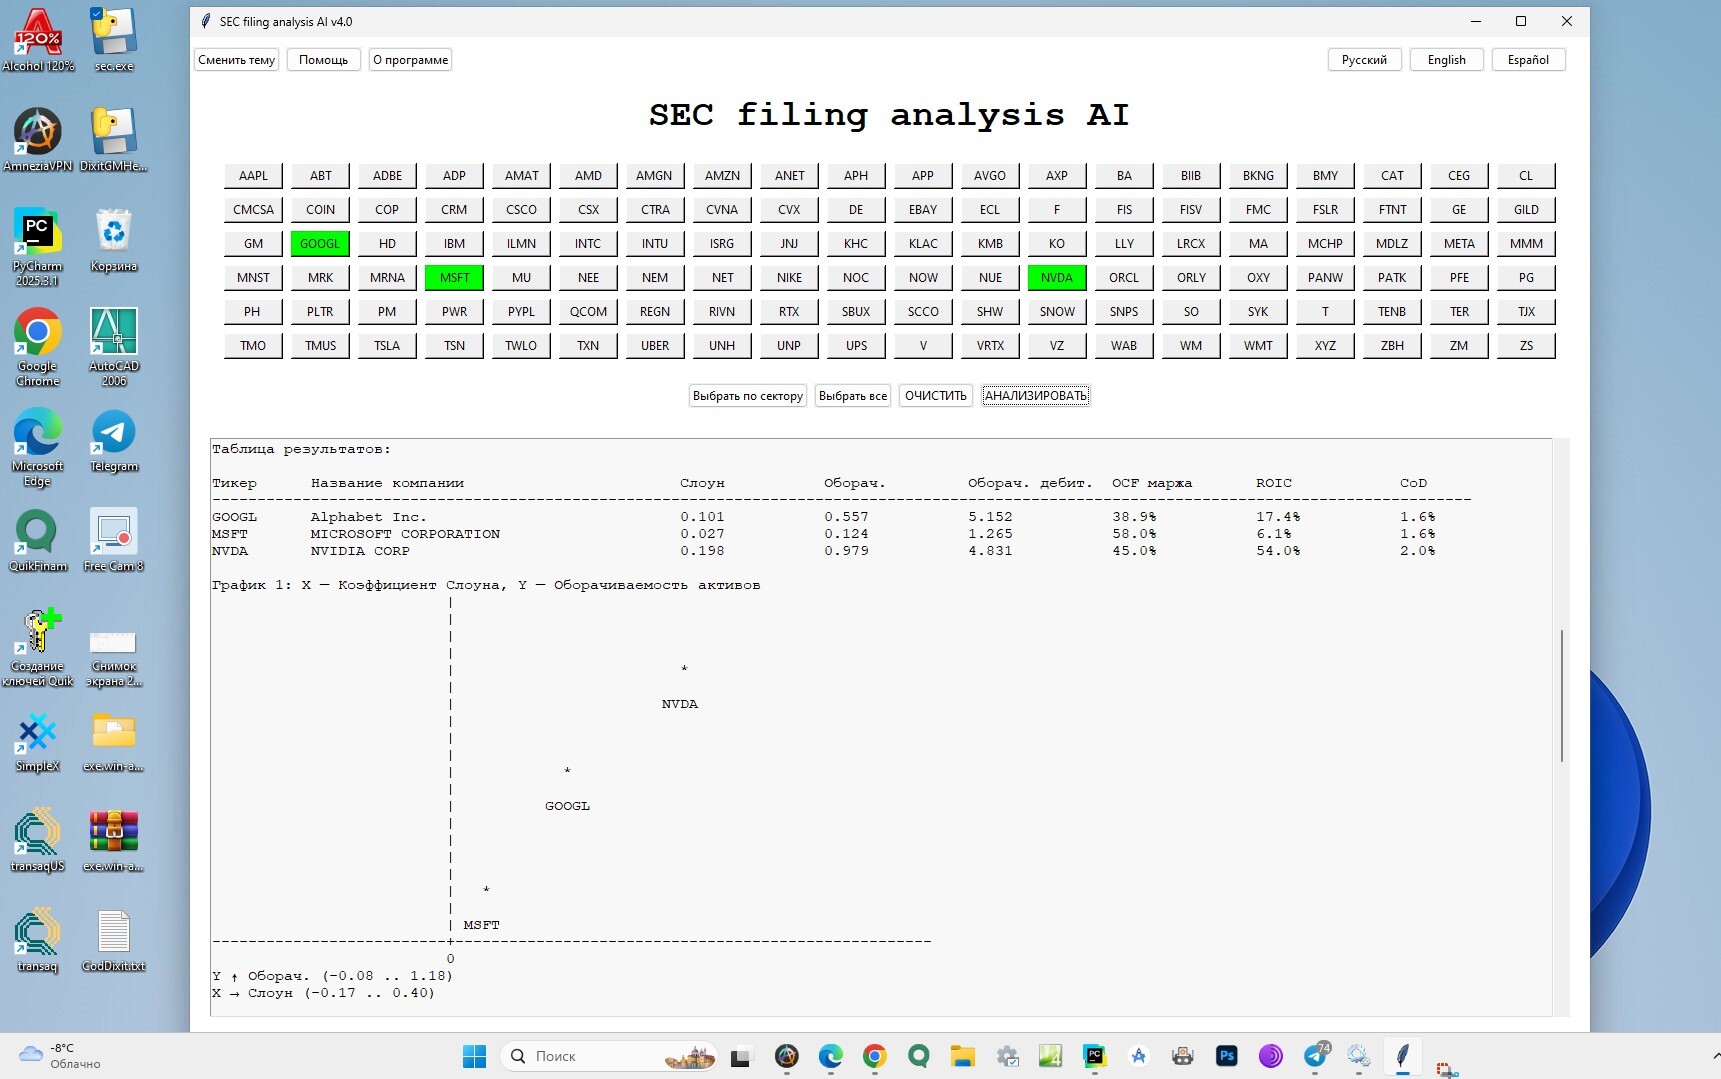Switch language to Русский
The image size is (1721, 1079).
[x=1364, y=60]
